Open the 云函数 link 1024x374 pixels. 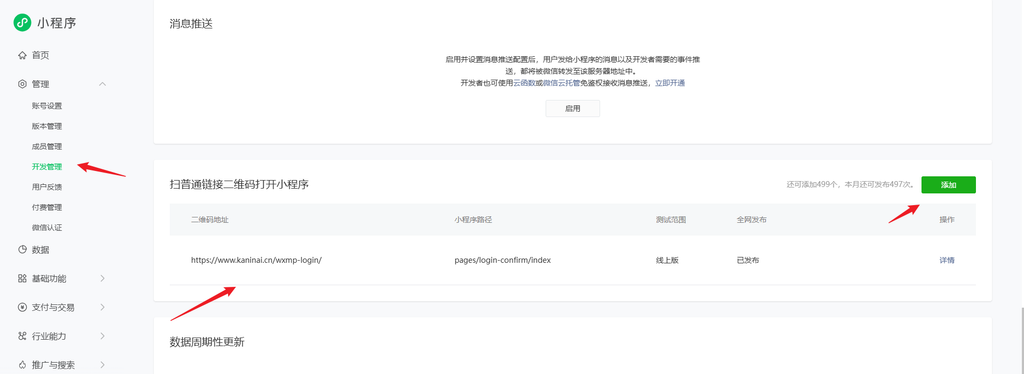click(524, 83)
